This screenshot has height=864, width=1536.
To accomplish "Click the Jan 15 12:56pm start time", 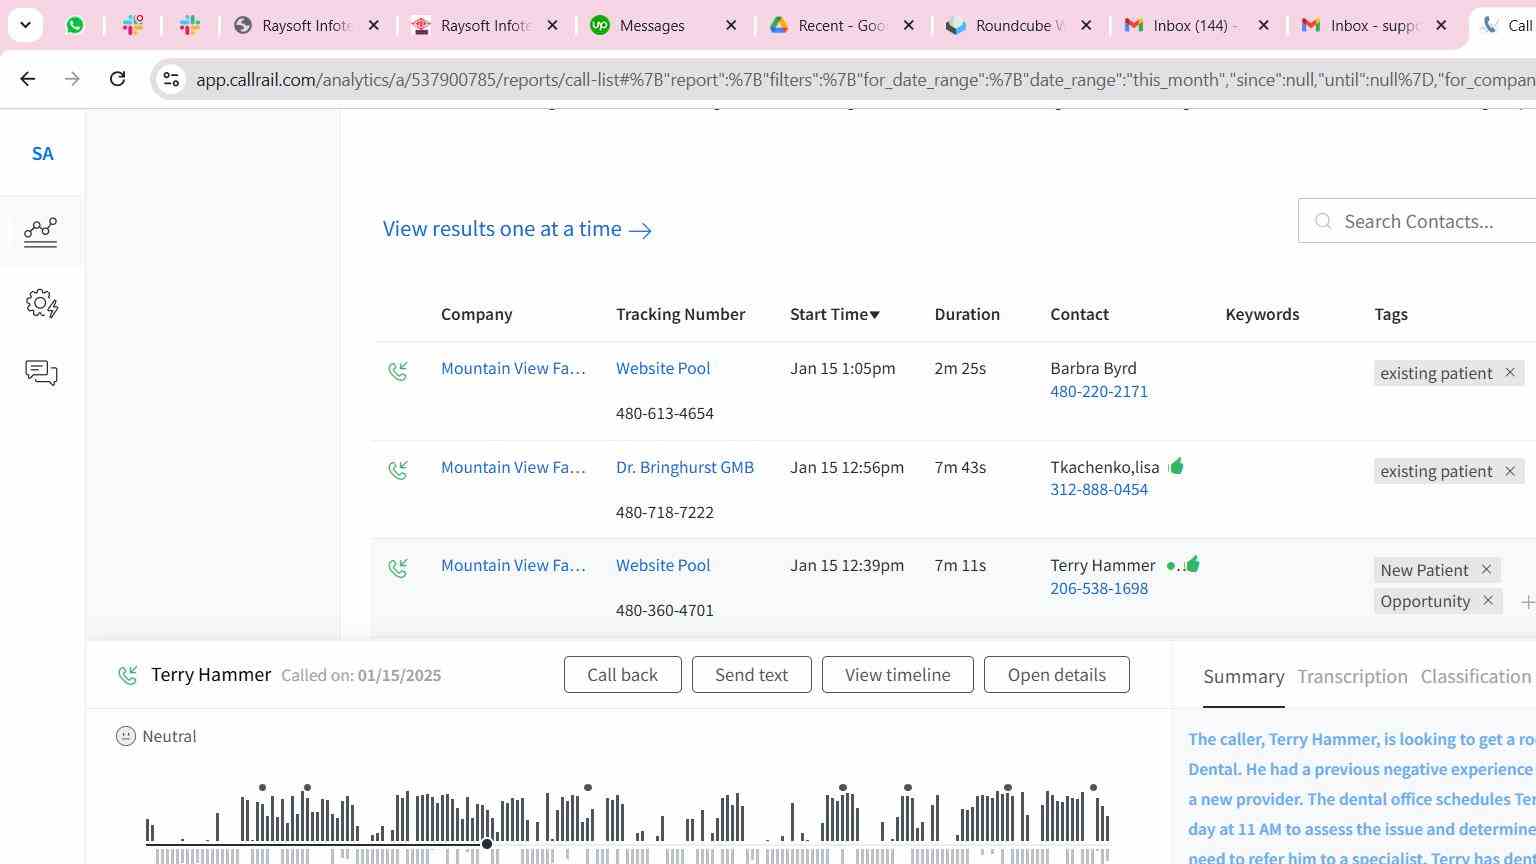I will (x=847, y=467).
